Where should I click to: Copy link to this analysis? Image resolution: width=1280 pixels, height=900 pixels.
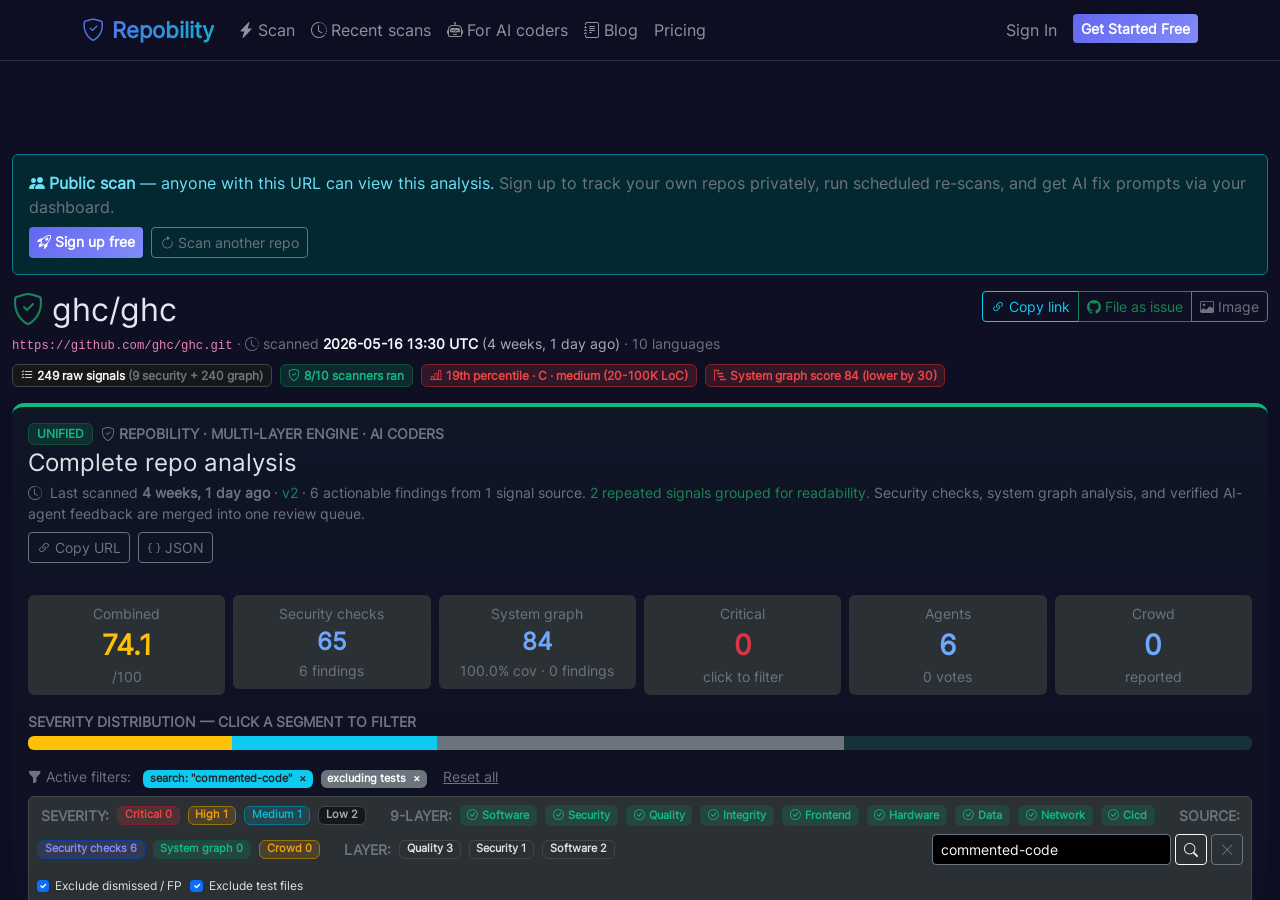(x=1030, y=307)
